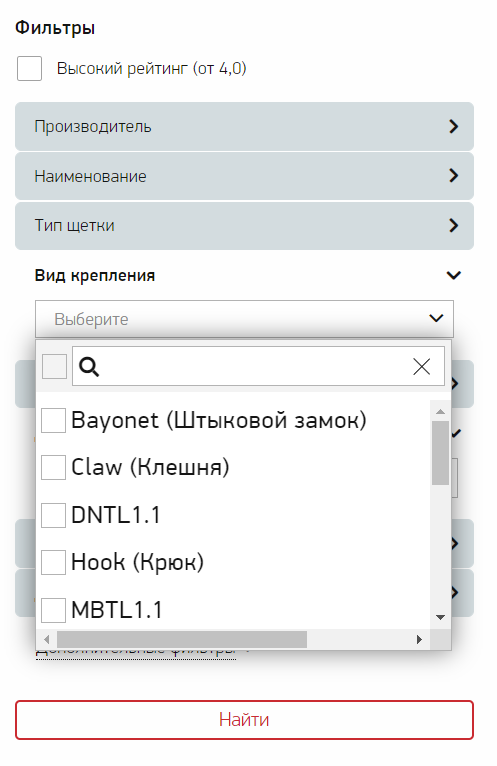497x766 pixels.
Task: Expand the Наименование filter section
Action: 244,176
